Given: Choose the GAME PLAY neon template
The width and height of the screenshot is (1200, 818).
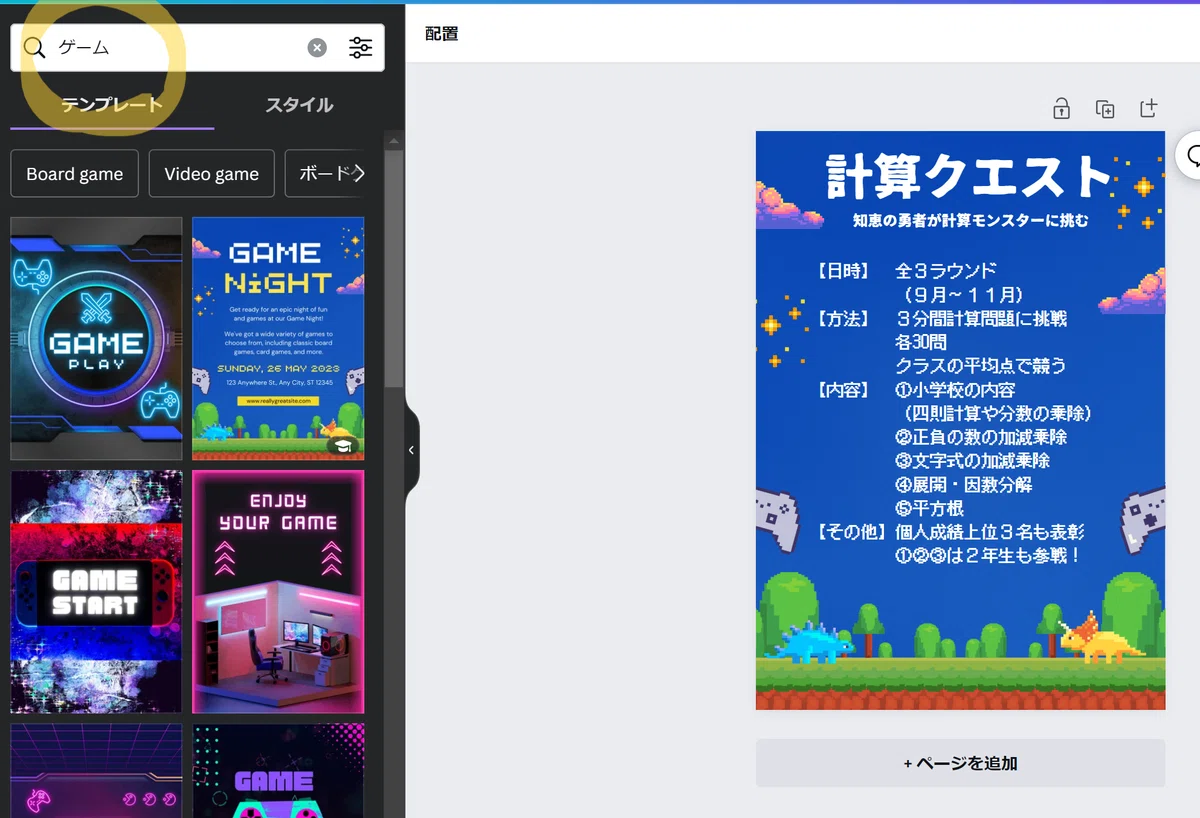Looking at the screenshot, I should [96, 338].
